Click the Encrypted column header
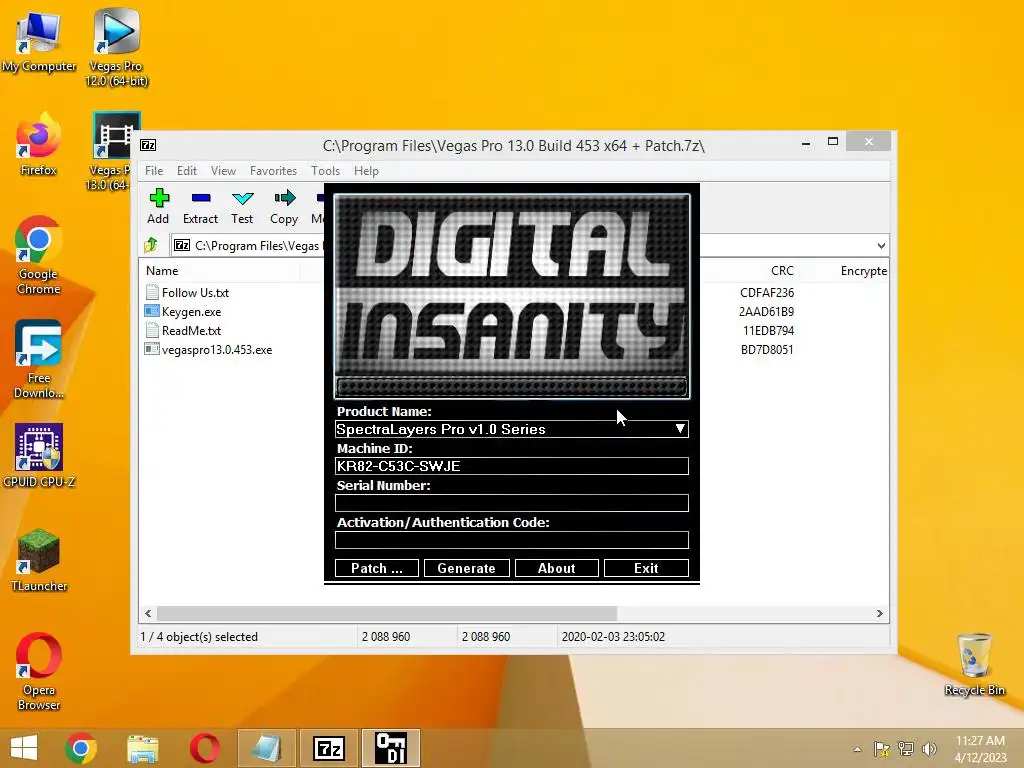 point(863,270)
